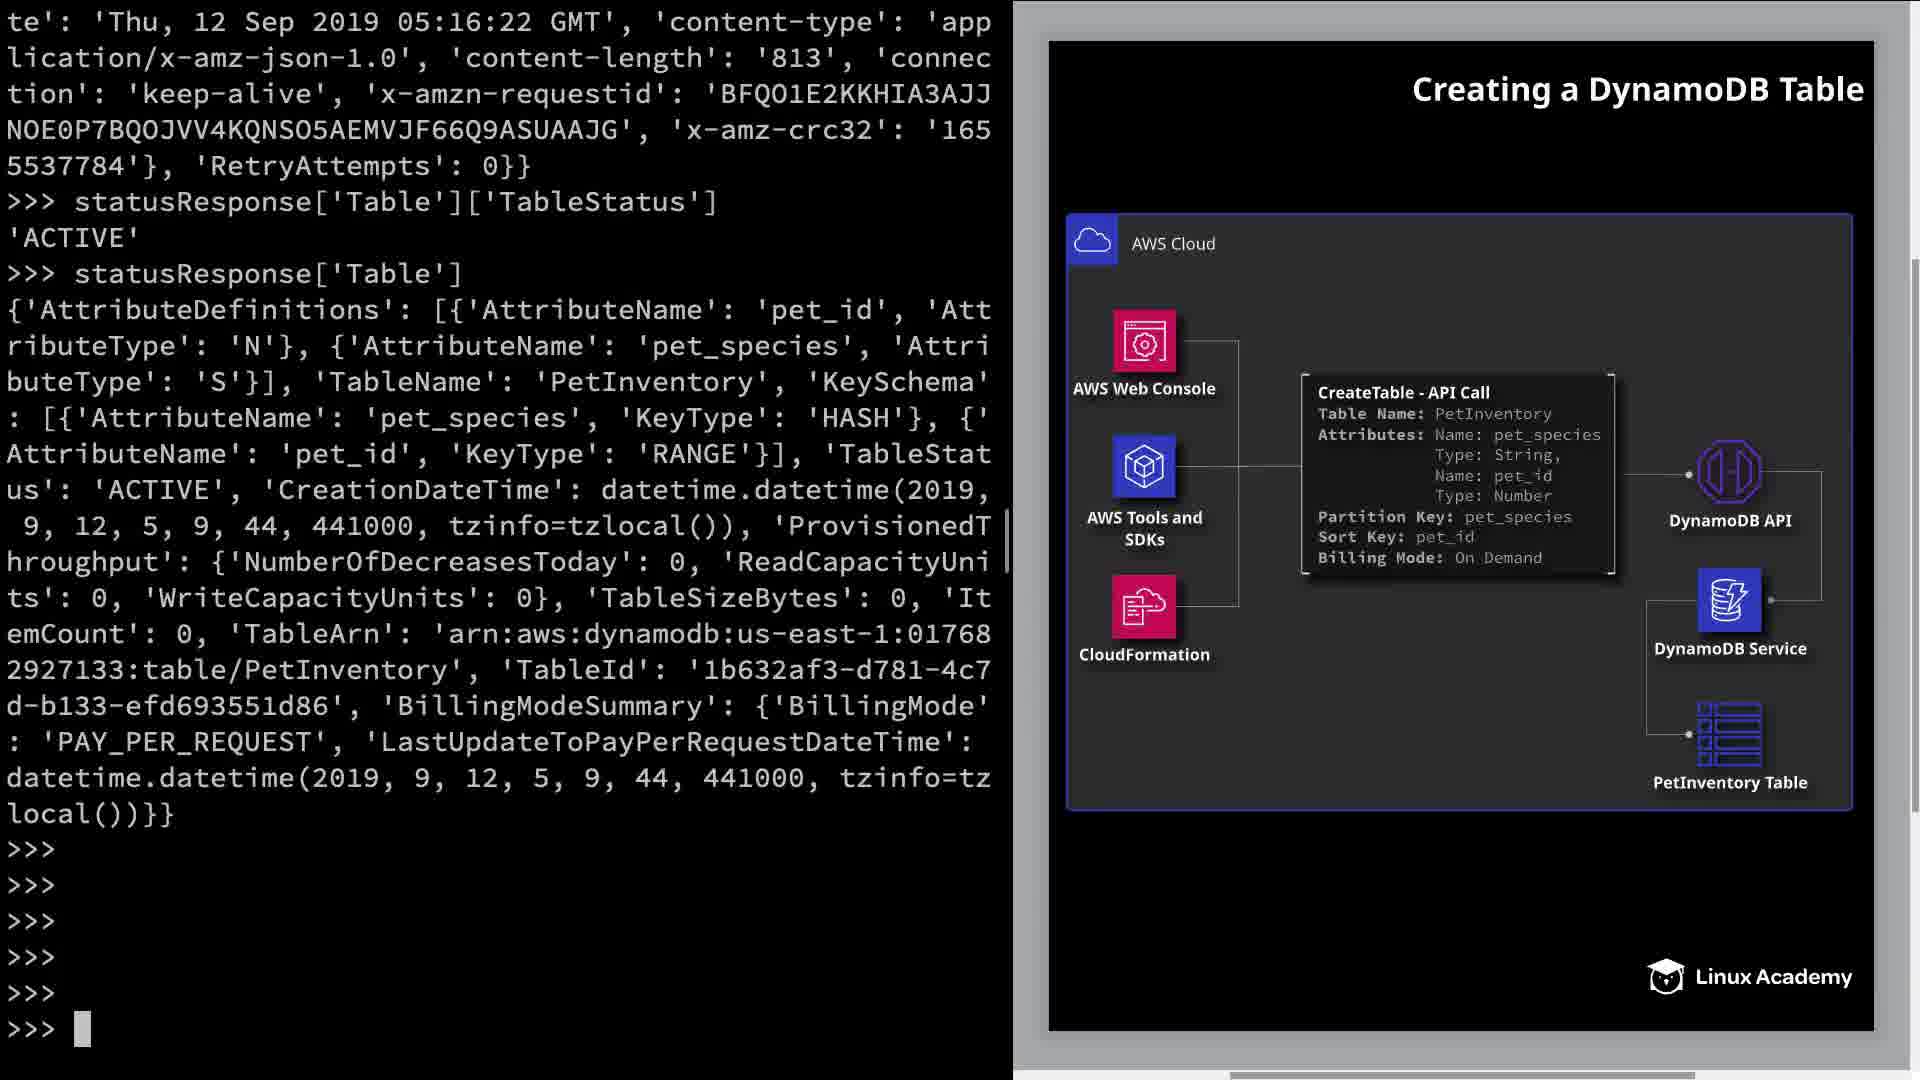Click the horizontal scrollbar below the slide
The width and height of the screenshot is (1920, 1080).
[1461, 1075]
